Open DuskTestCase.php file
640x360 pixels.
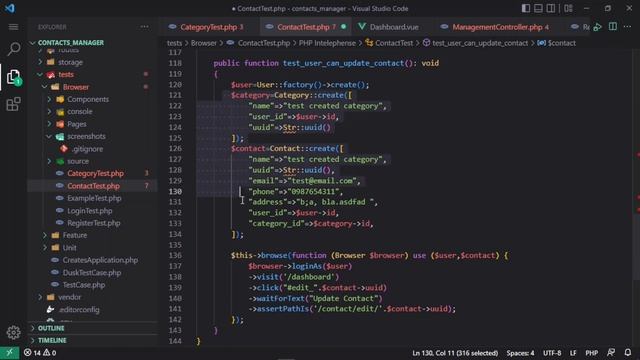[92, 272]
